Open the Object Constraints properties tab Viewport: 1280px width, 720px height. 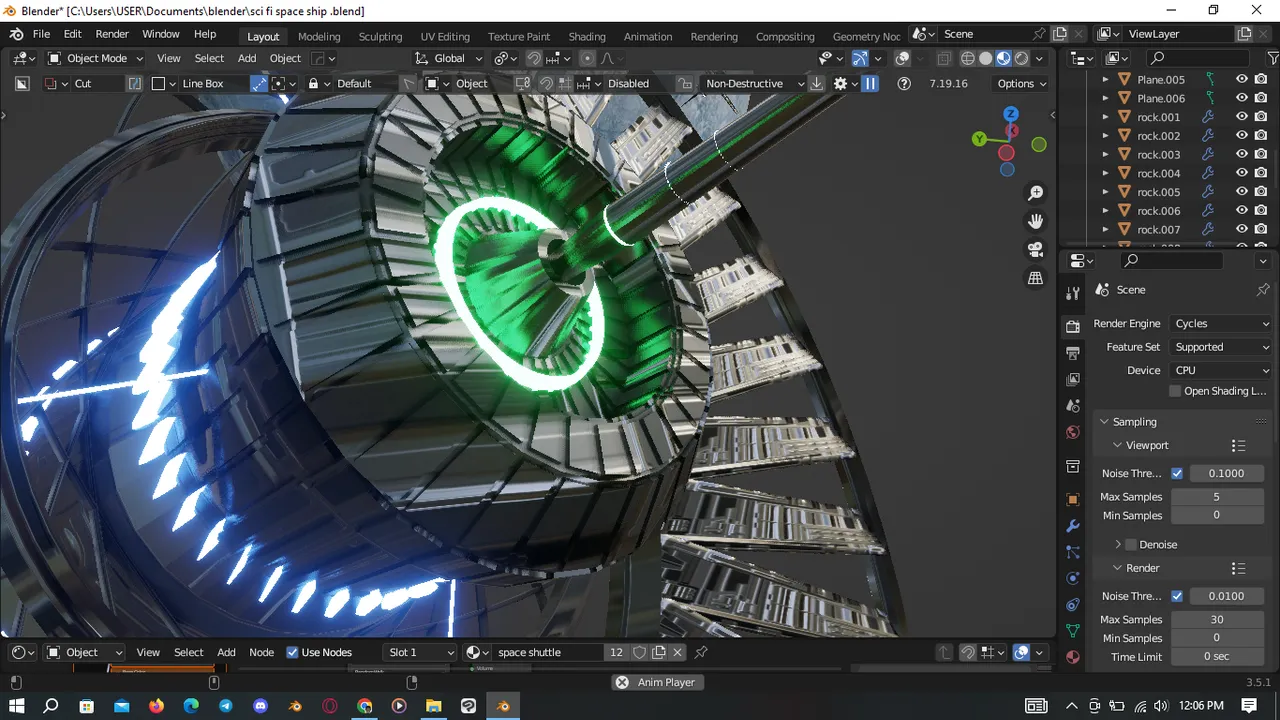[x=1073, y=604]
